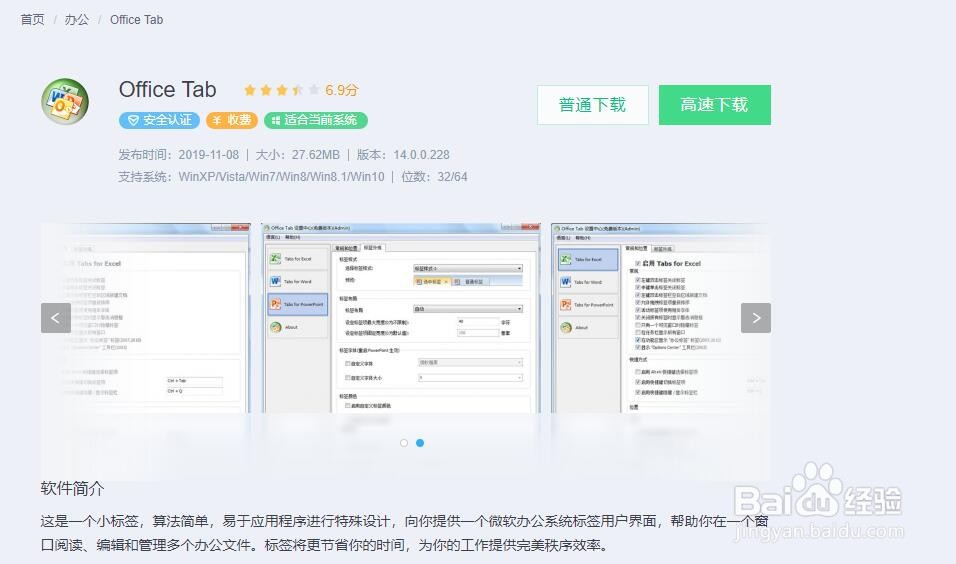Image resolution: width=956 pixels, height=564 pixels.
Task: Click the 安全认证 badge
Action: pyautogui.click(x=159, y=120)
